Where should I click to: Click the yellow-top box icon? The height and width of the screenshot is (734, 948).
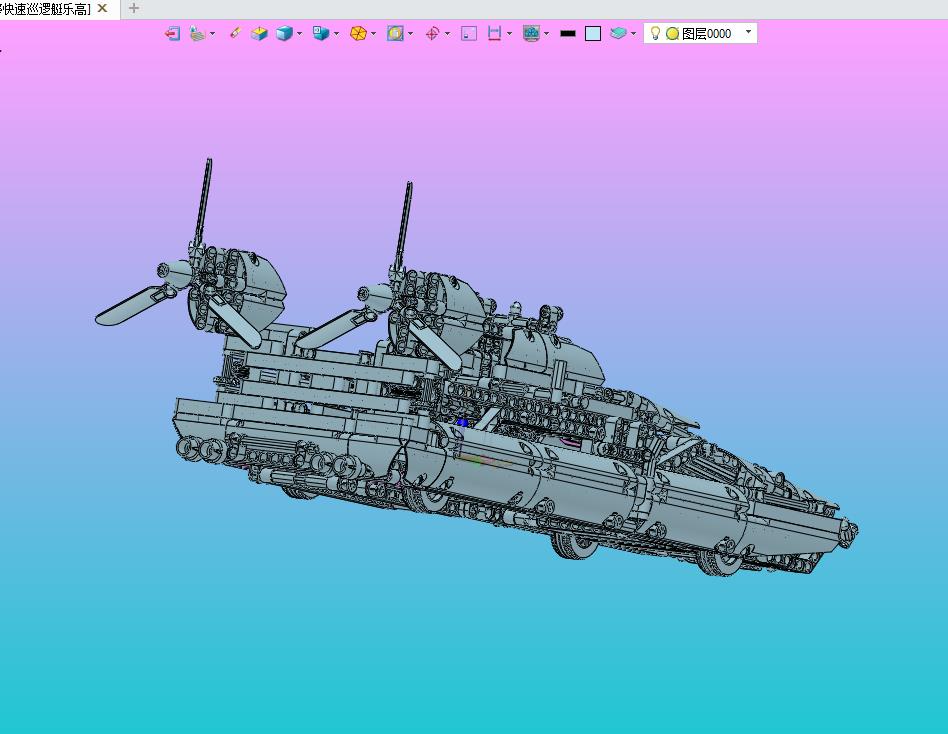(x=259, y=34)
